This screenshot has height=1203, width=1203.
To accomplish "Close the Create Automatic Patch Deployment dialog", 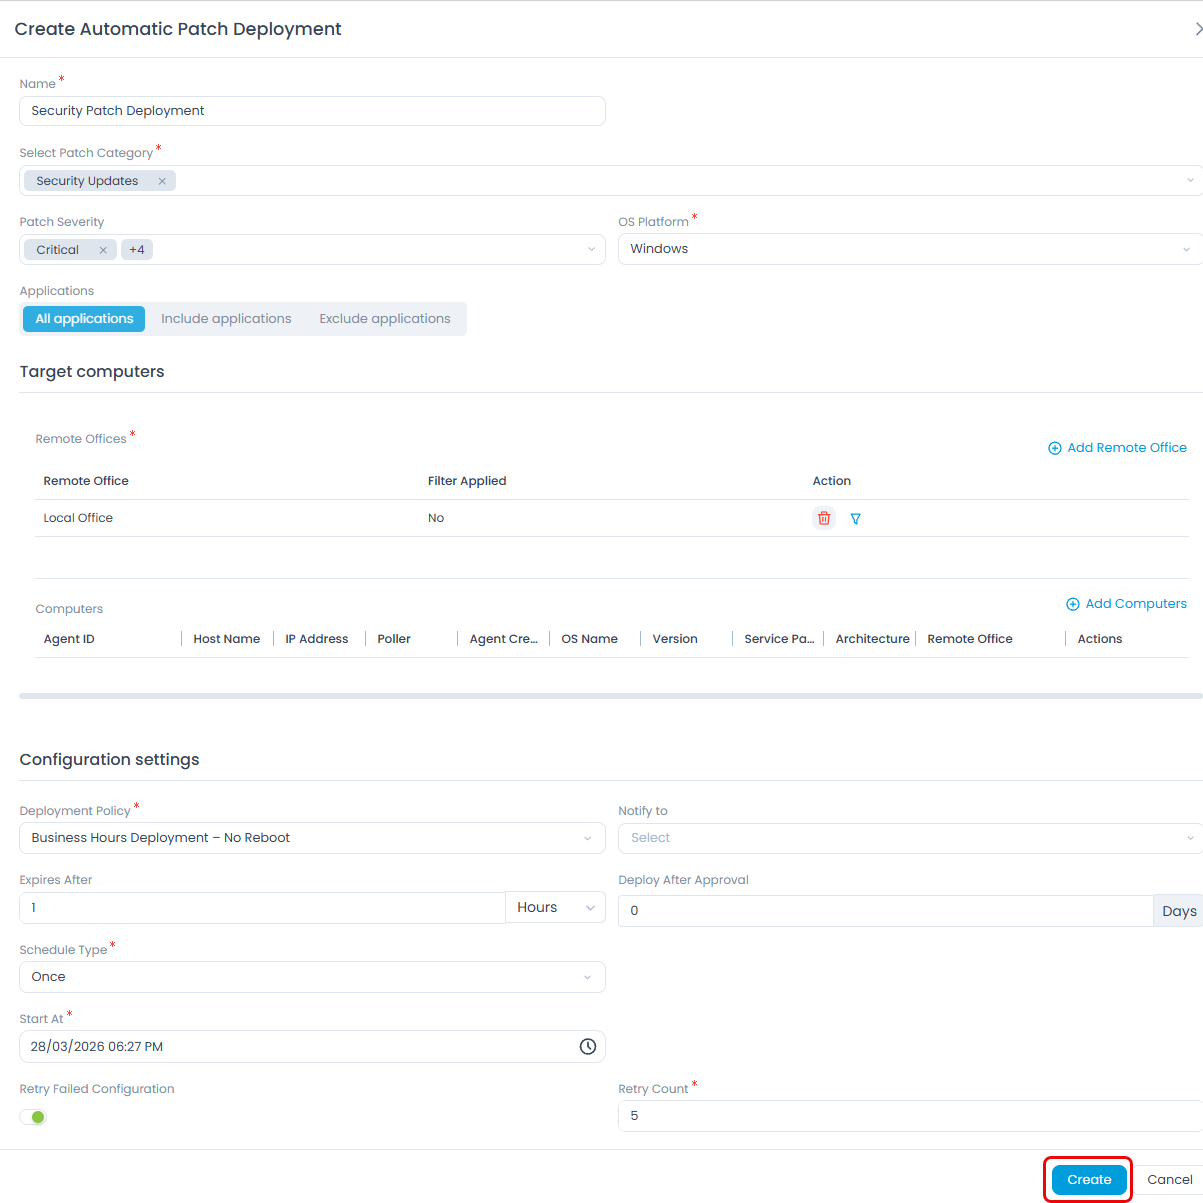I will [1197, 29].
